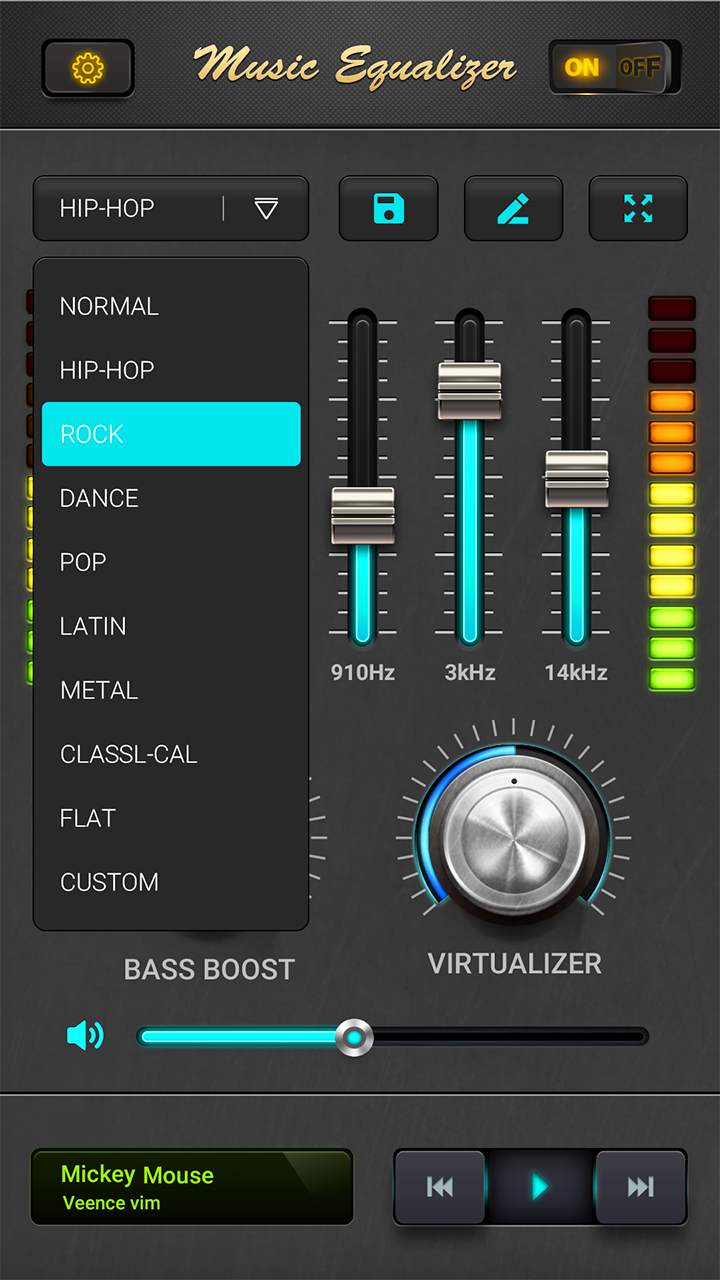This screenshot has width=720, height=1280.
Task: Choose the FLAT preset
Action: pyautogui.click(x=171, y=818)
